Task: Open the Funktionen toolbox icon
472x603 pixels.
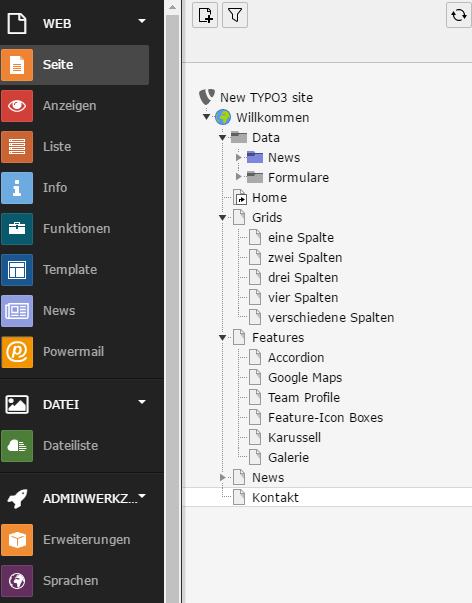Action: click(17, 229)
